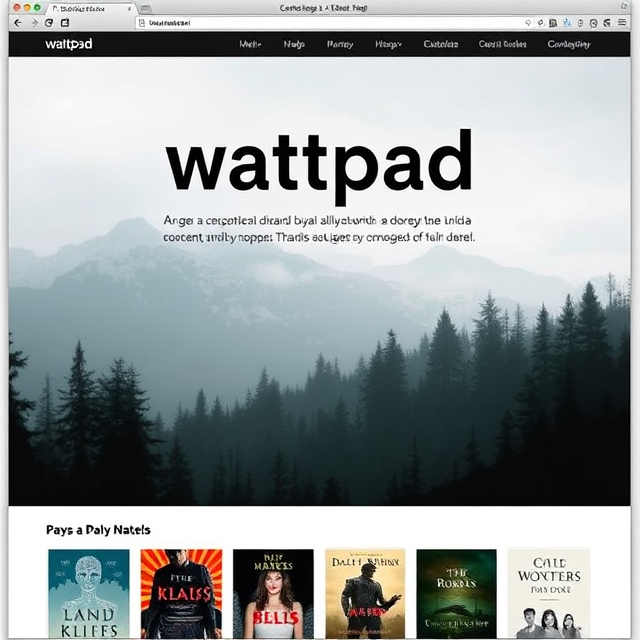Go back with the browser back arrow
The height and width of the screenshot is (640, 640).
tap(18, 23)
